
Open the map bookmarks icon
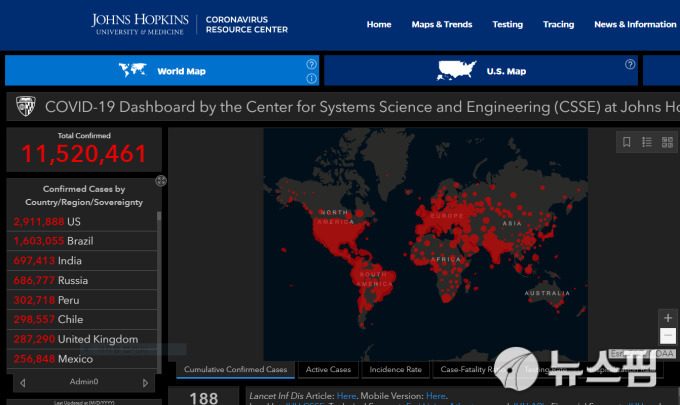click(627, 142)
